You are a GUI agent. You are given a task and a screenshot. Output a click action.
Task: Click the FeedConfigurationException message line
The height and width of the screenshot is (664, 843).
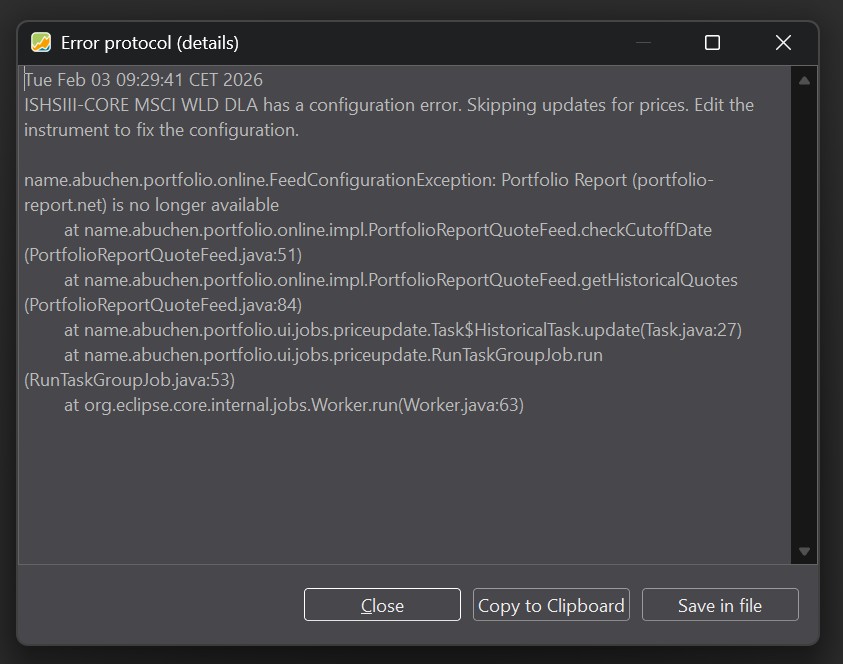tap(368, 180)
